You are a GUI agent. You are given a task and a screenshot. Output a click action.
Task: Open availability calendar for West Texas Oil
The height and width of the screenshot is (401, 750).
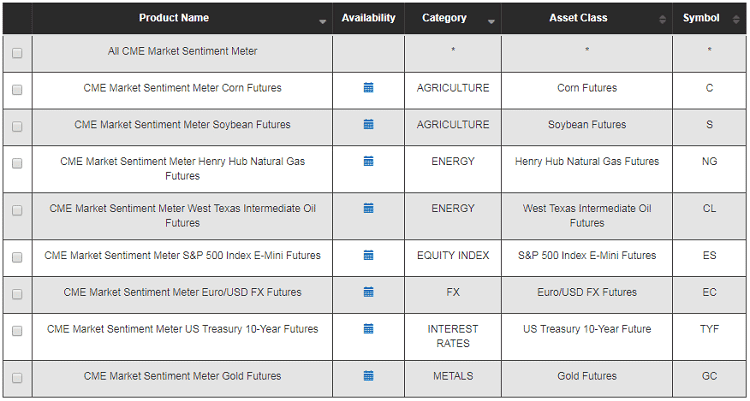(368, 208)
